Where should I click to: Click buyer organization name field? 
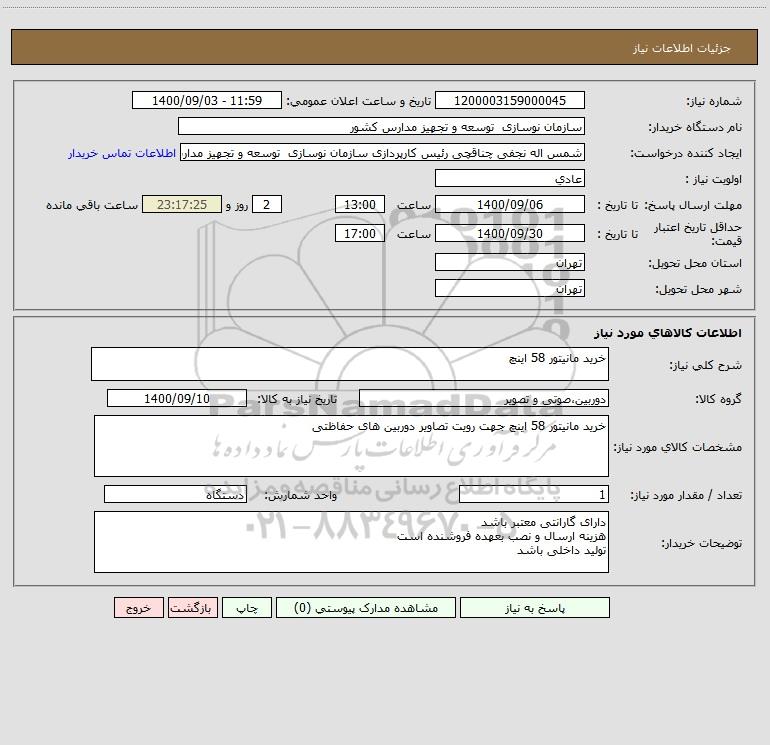pyautogui.click(x=381, y=126)
